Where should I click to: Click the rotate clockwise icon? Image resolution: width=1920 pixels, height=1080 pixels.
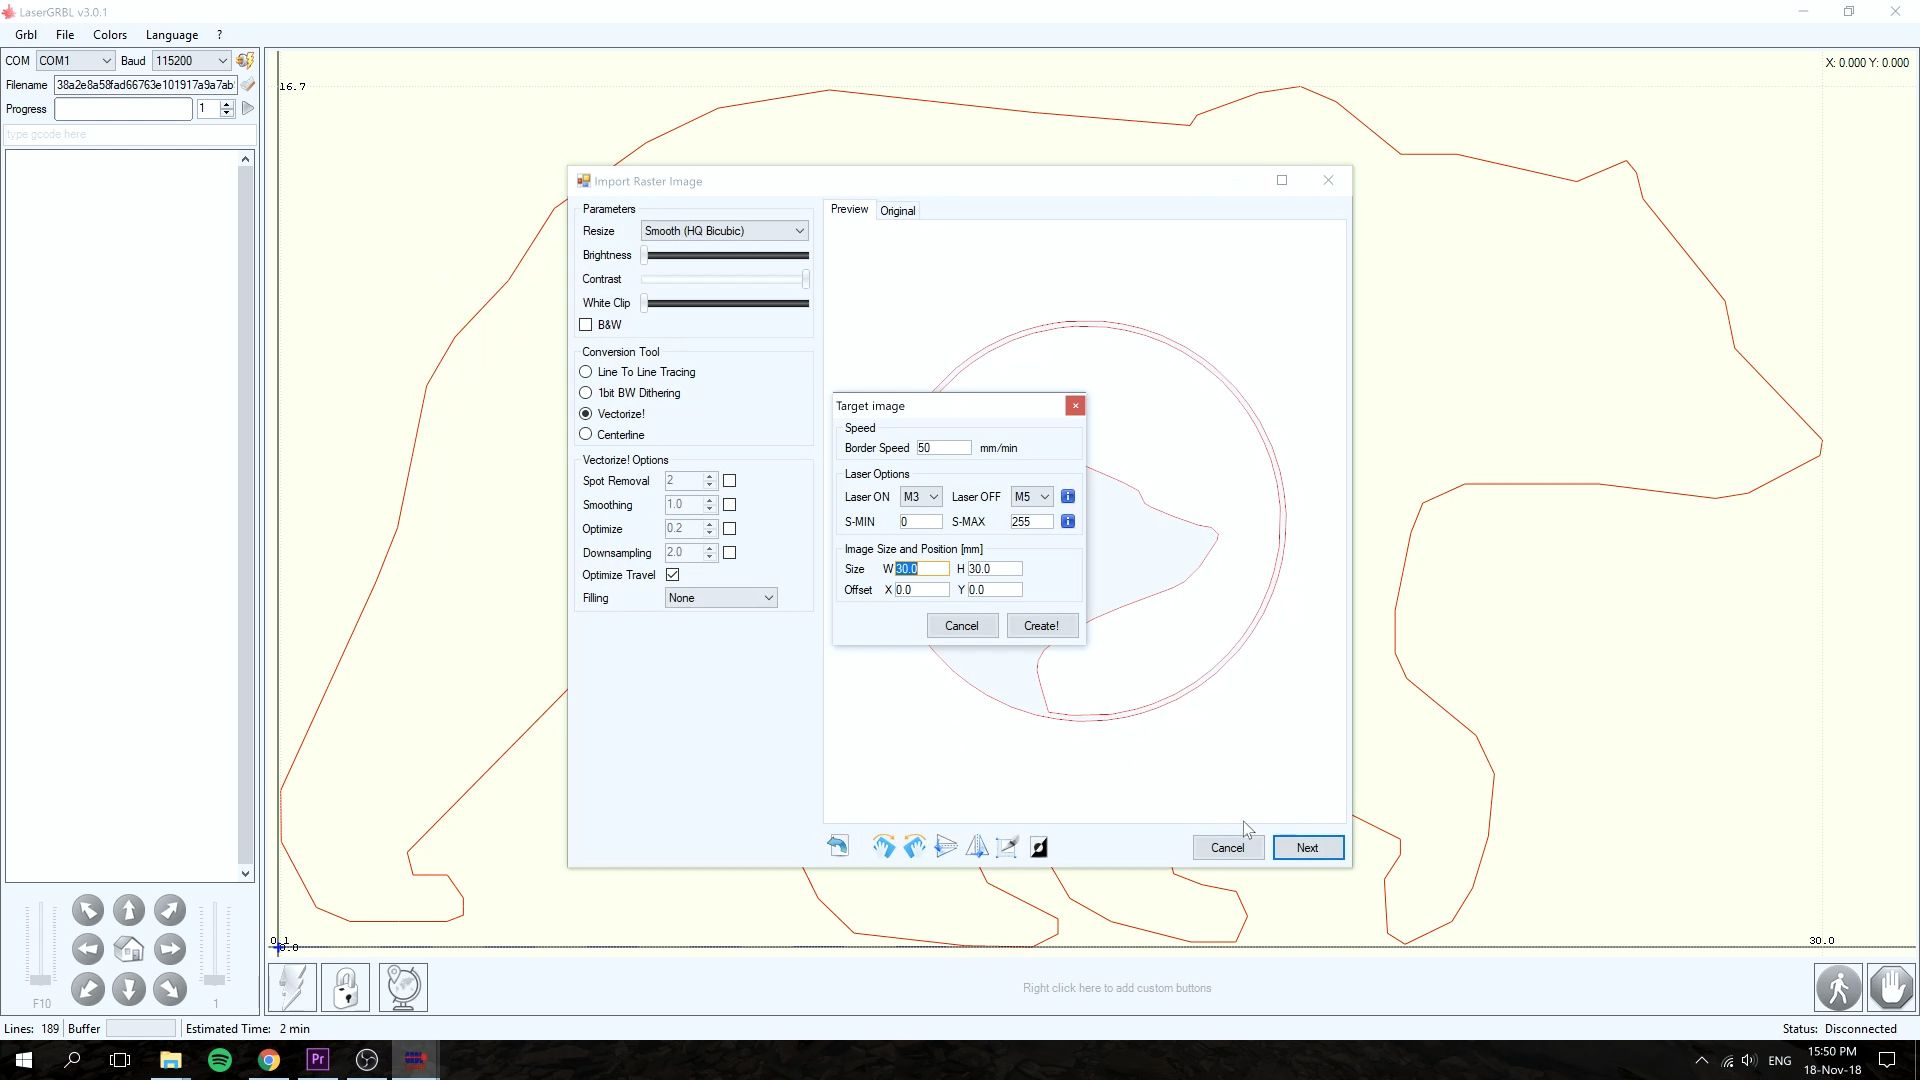[884, 847]
